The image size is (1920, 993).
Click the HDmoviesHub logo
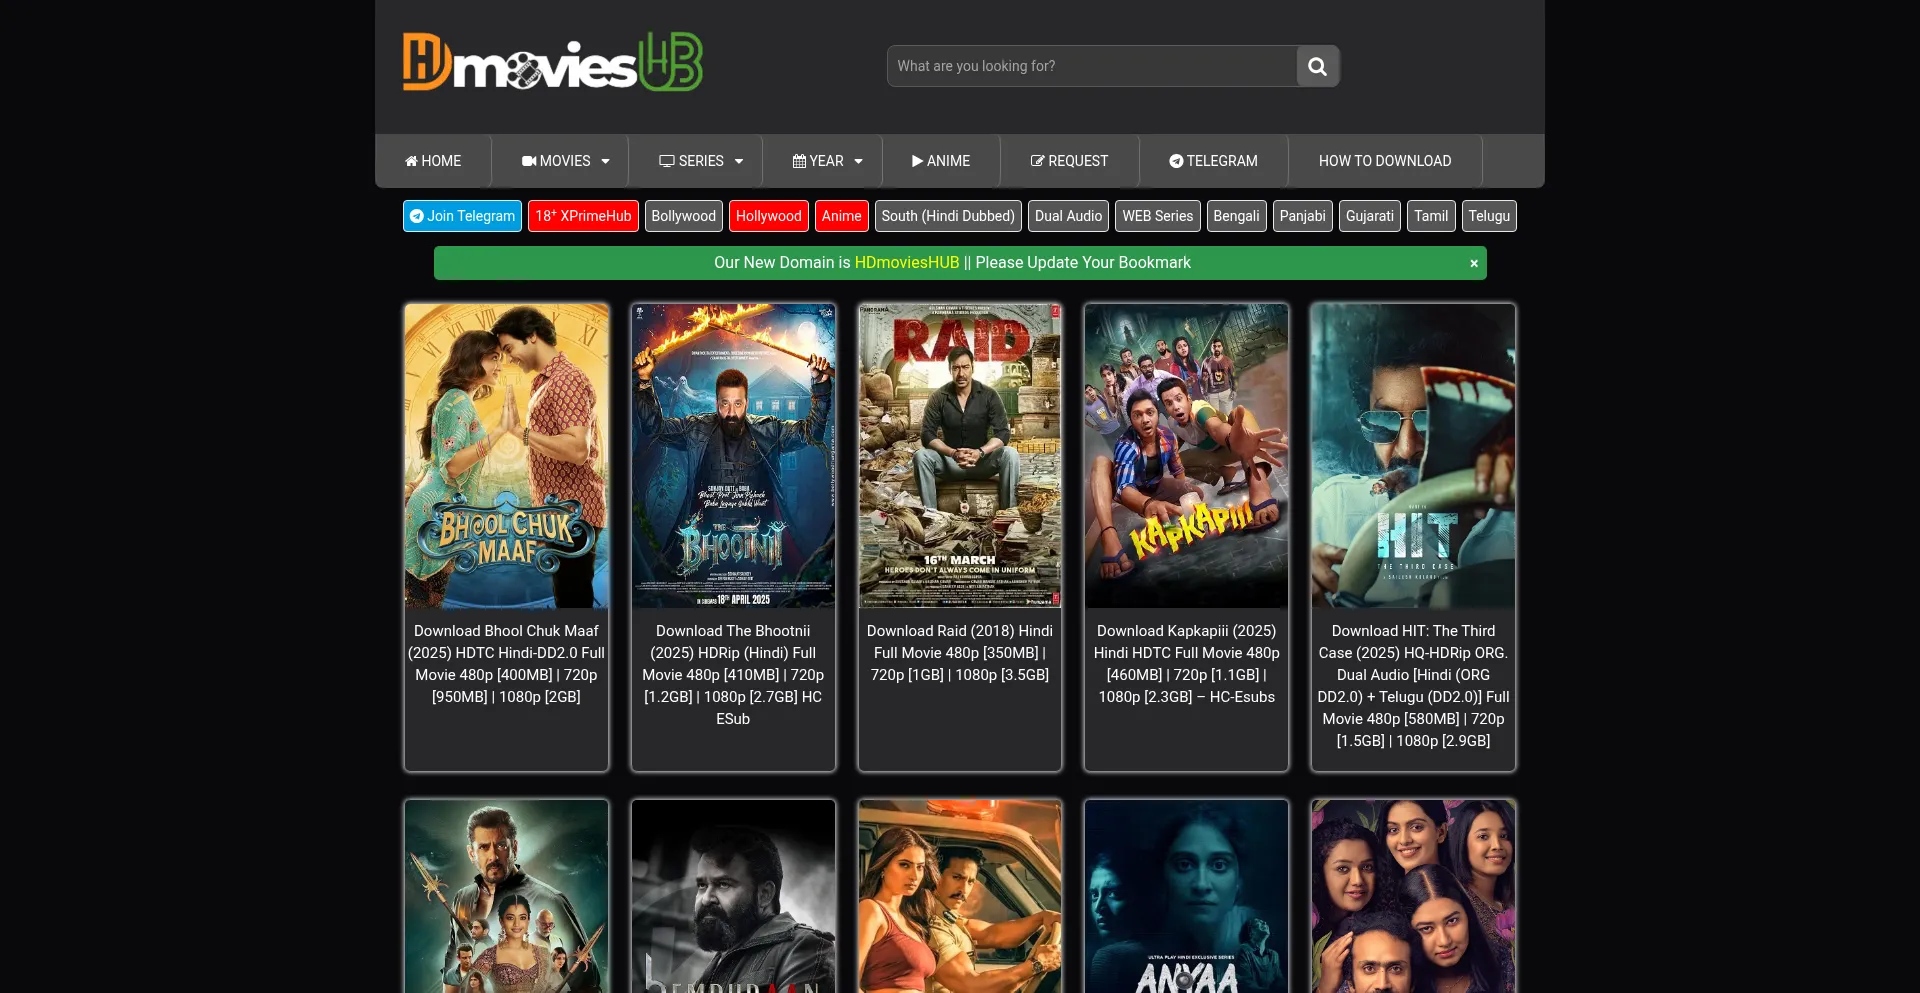pos(553,62)
